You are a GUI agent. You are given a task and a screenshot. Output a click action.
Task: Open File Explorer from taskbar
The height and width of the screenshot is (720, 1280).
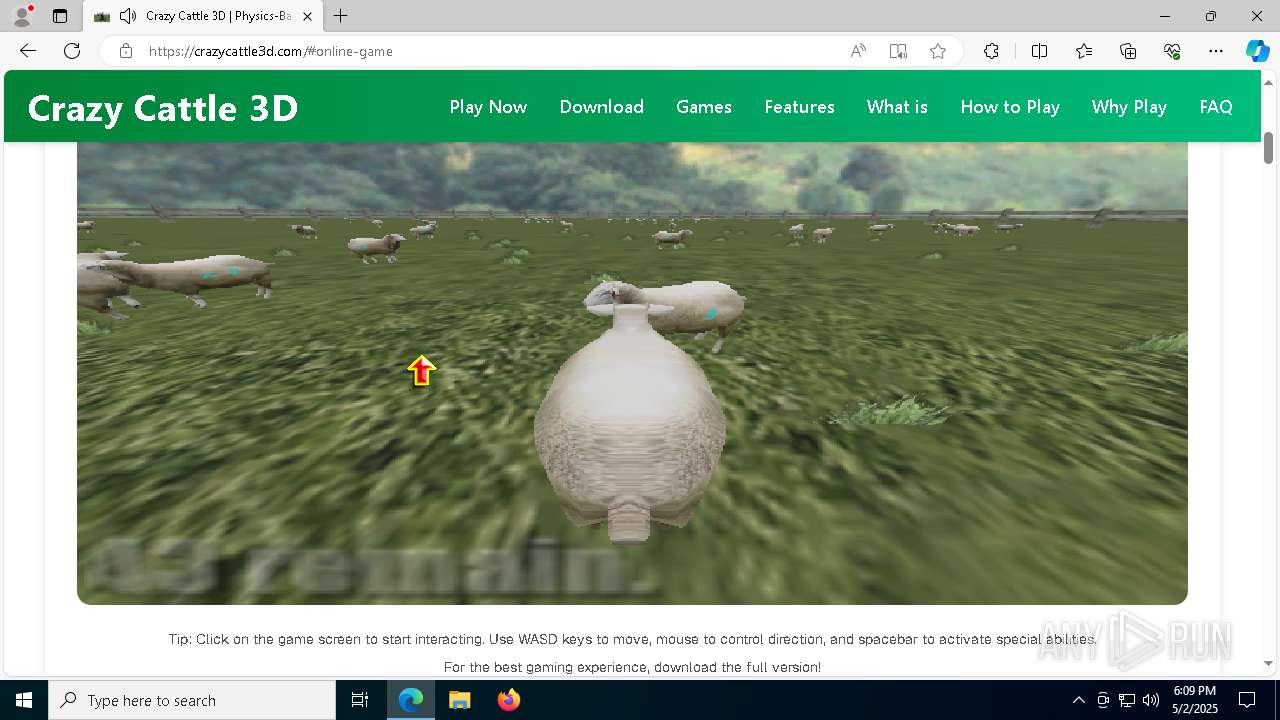[x=459, y=700]
